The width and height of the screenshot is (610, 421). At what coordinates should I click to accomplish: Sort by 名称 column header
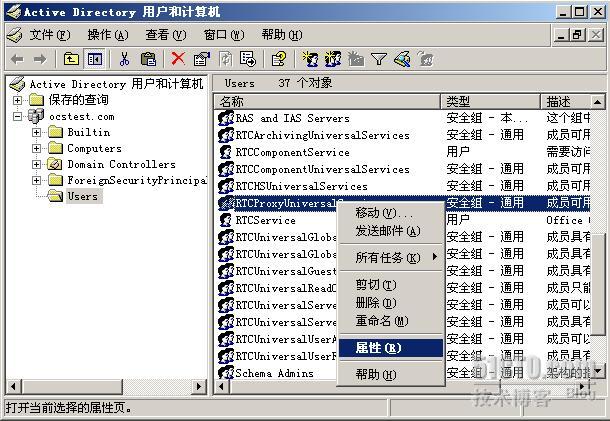click(327, 102)
